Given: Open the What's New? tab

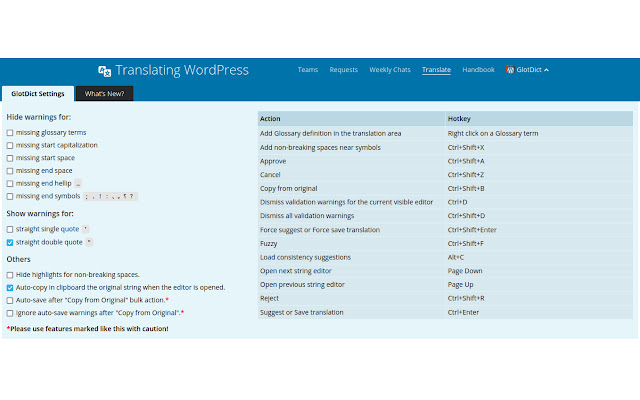Looking at the screenshot, I should click(104, 93).
